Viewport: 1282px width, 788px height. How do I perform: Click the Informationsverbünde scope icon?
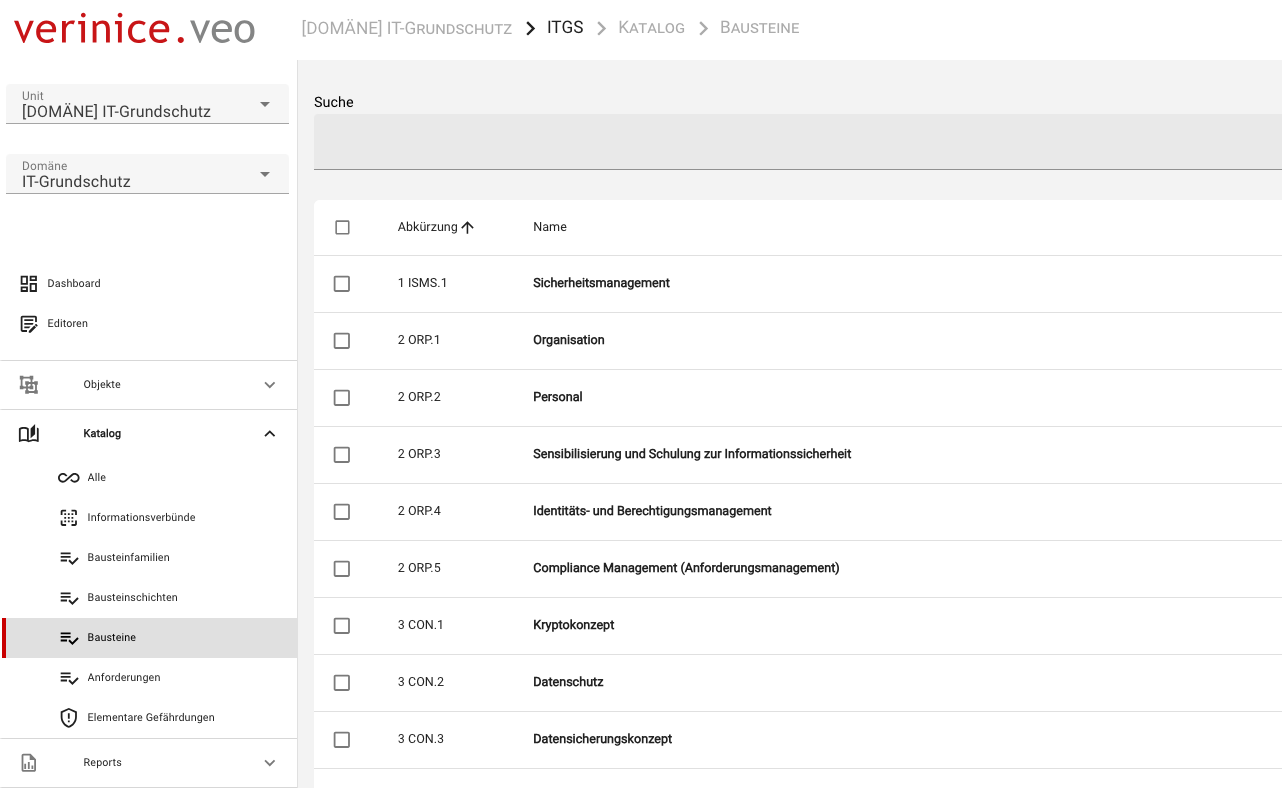(x=68, y=518)
